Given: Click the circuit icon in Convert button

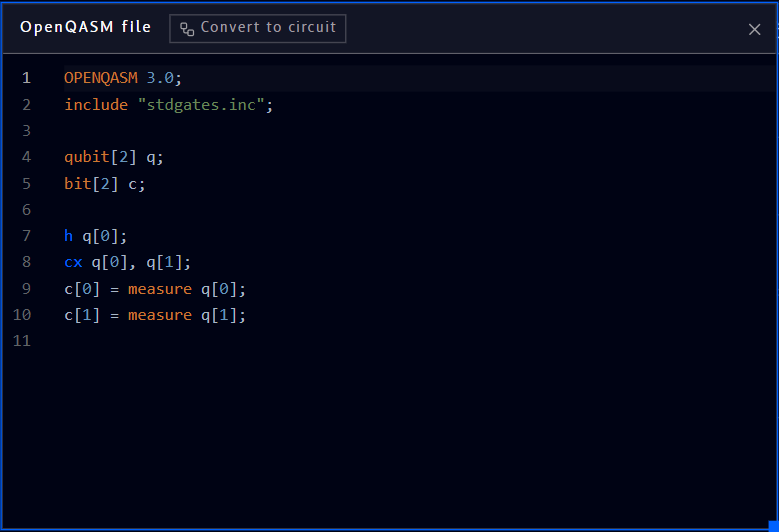Looking at the screenshot, I should [x=187, y=29].
